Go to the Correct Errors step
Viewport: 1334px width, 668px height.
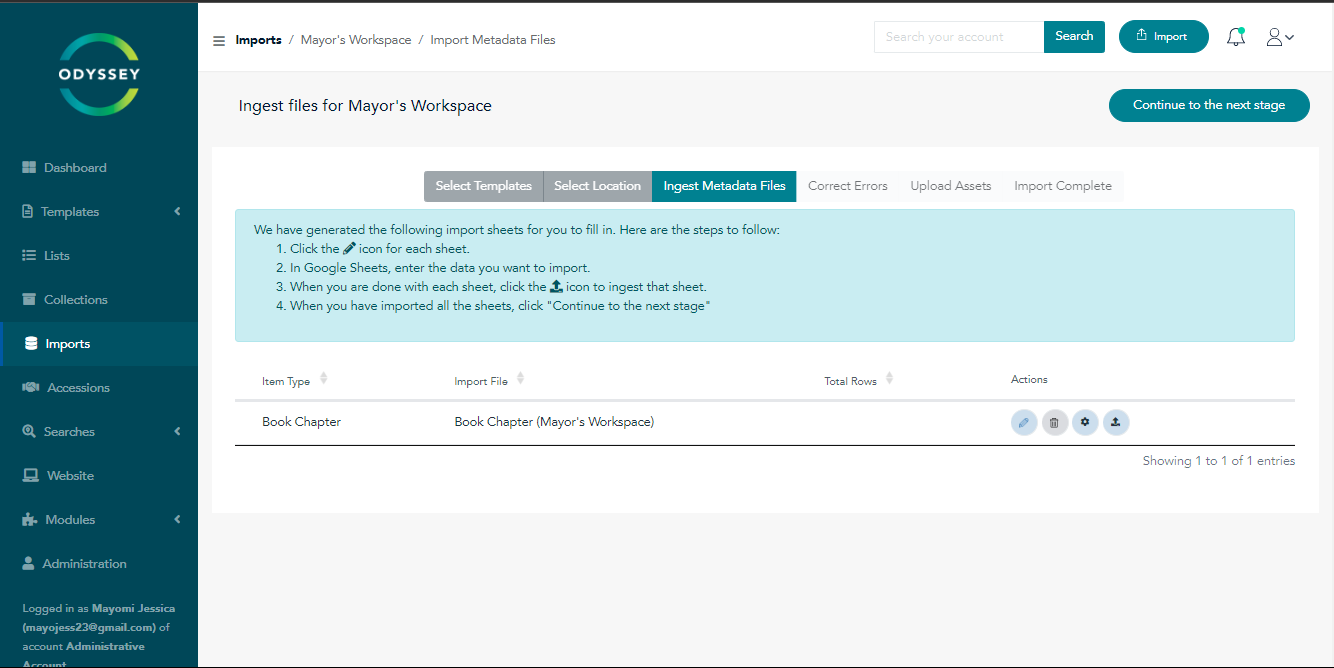coord(848,186)
